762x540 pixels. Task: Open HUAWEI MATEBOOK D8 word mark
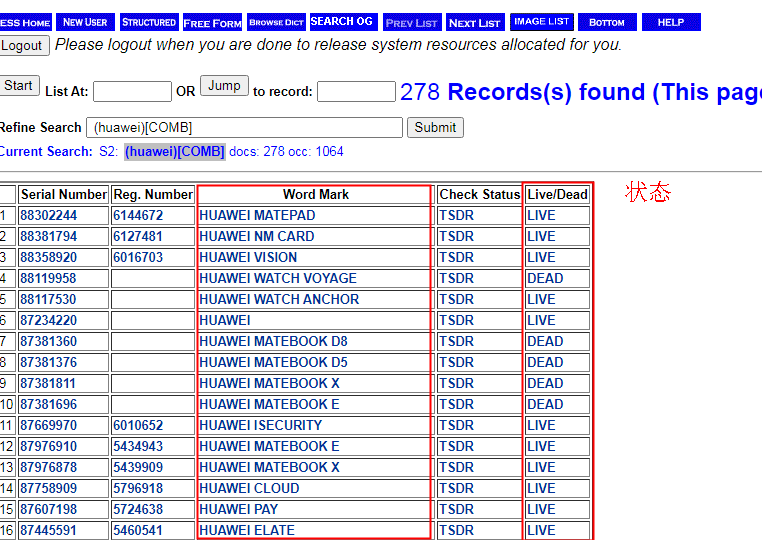pyautogui.click(x=273, y=341)
